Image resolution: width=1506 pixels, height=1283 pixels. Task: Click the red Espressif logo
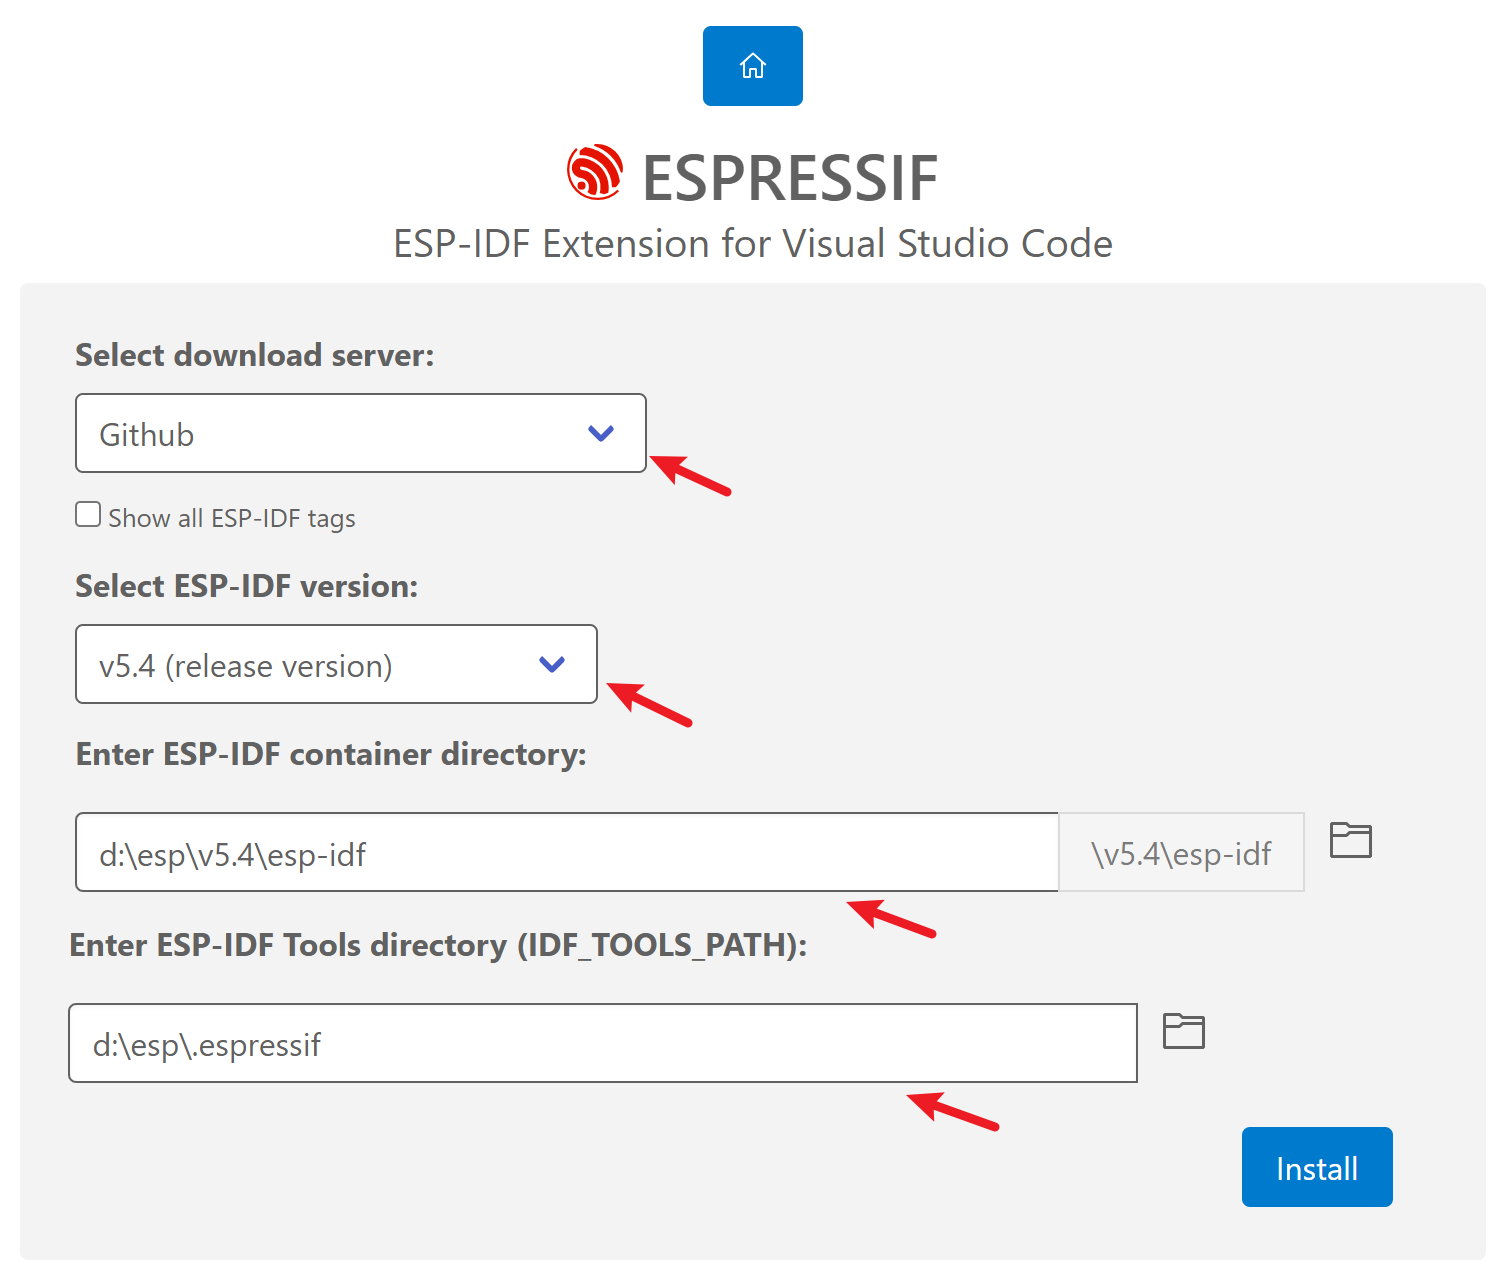pos(595,172)
